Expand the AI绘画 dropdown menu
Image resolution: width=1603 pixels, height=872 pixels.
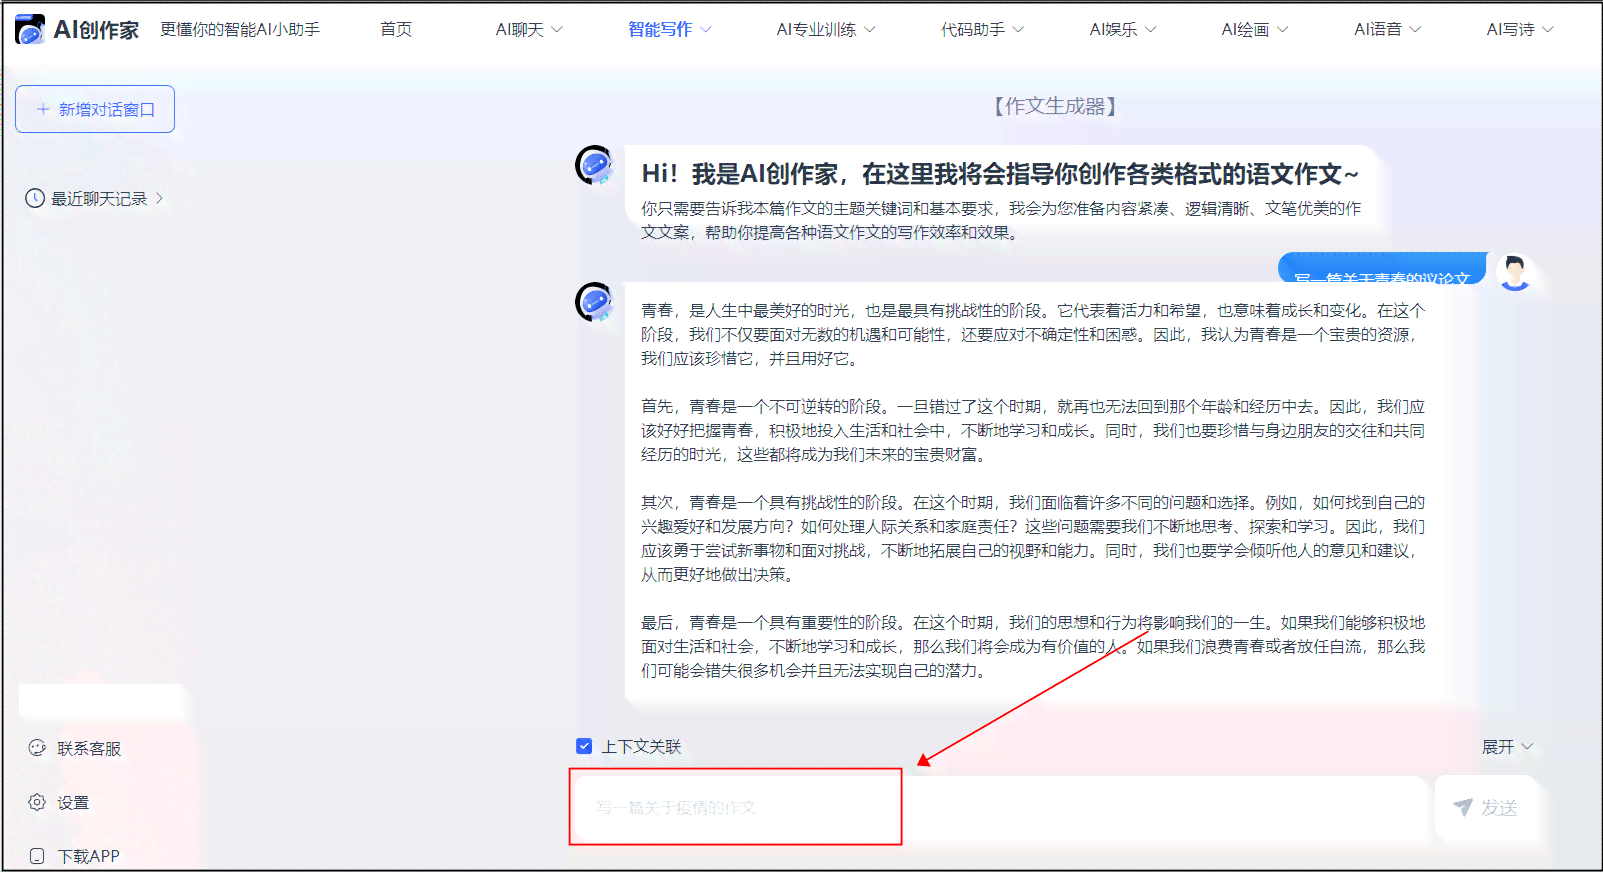(1255, 29)
